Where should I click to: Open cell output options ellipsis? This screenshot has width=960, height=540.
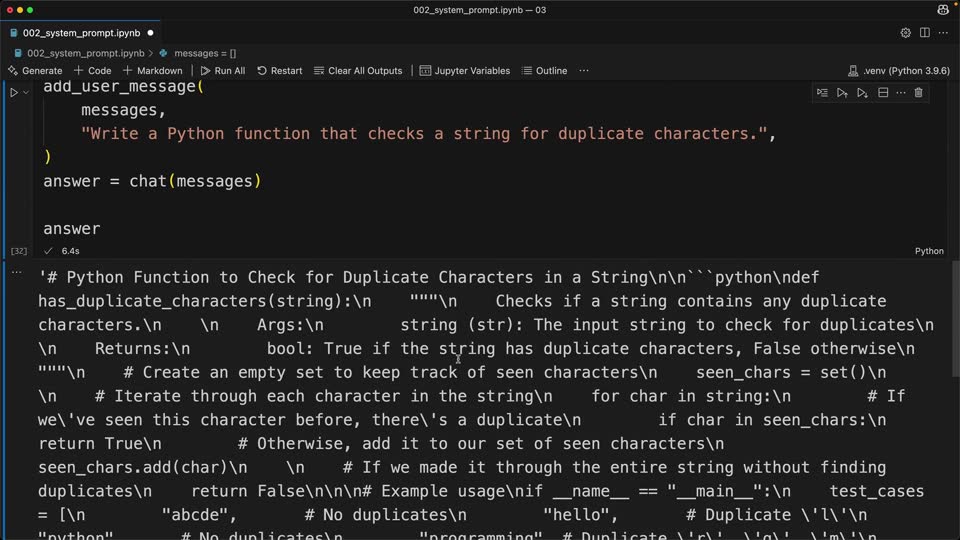click(x=17, y=272)
